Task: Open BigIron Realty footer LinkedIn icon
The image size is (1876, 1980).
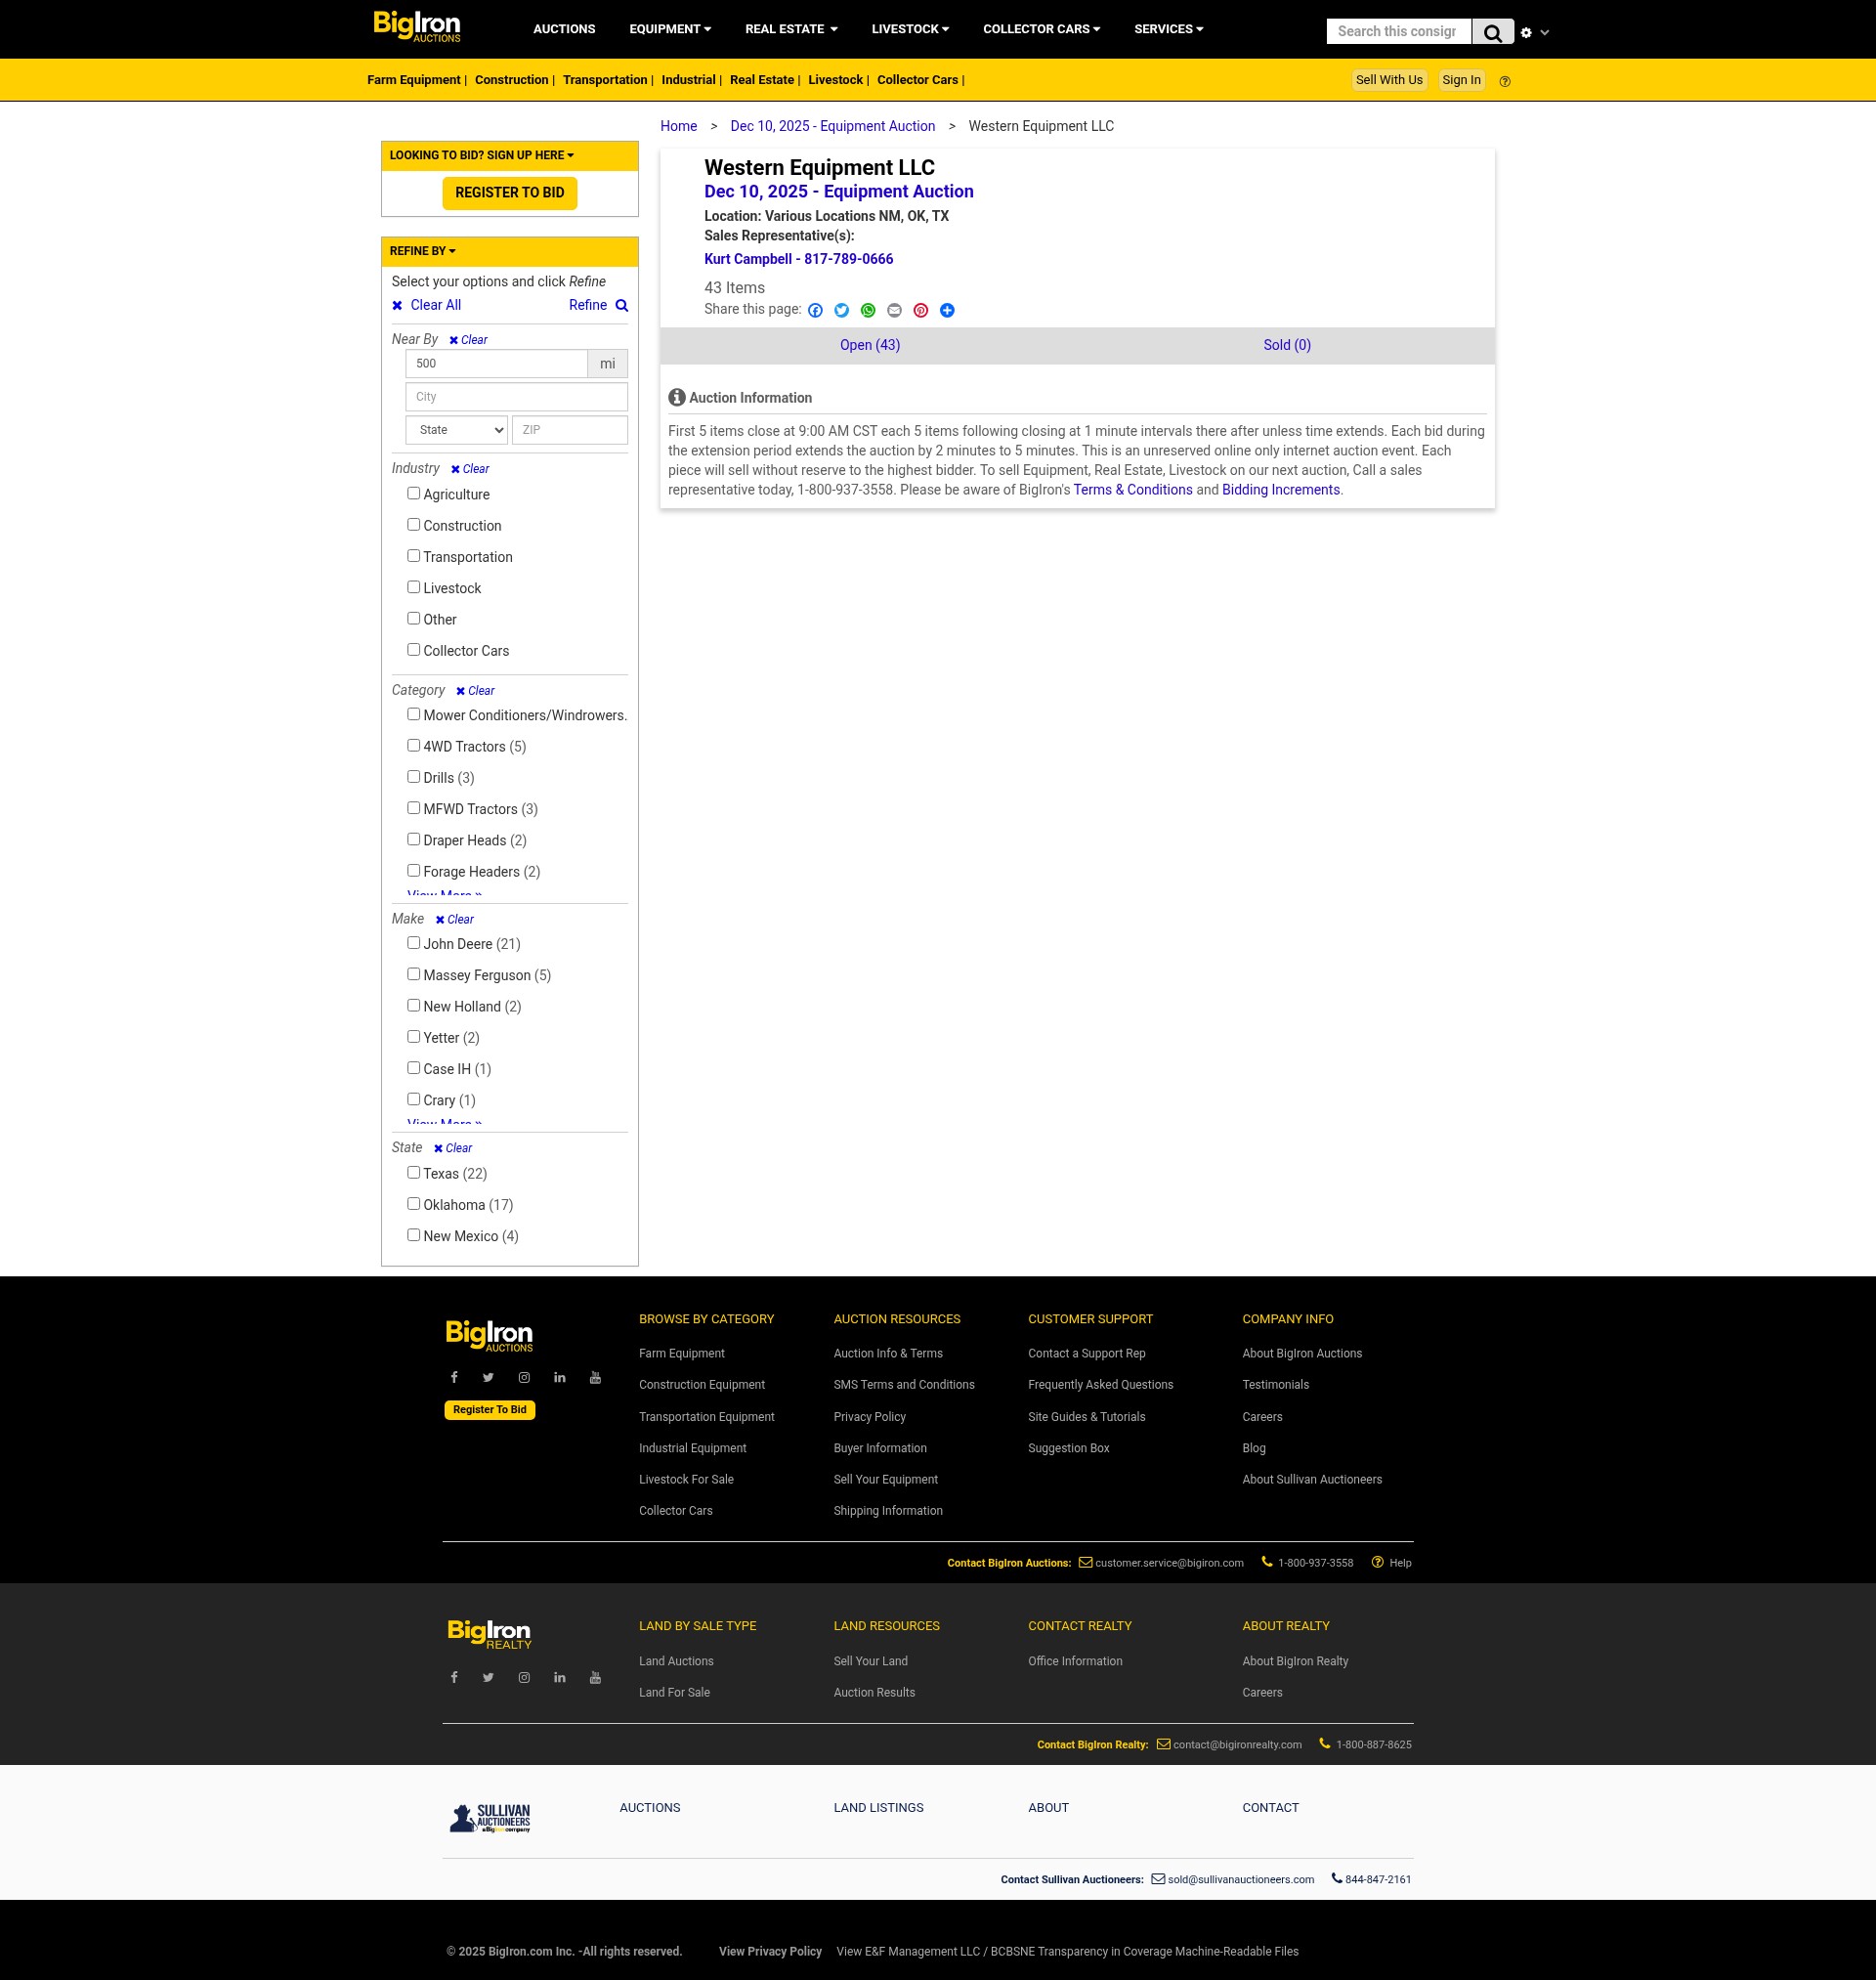Action: coord(560,1678)
